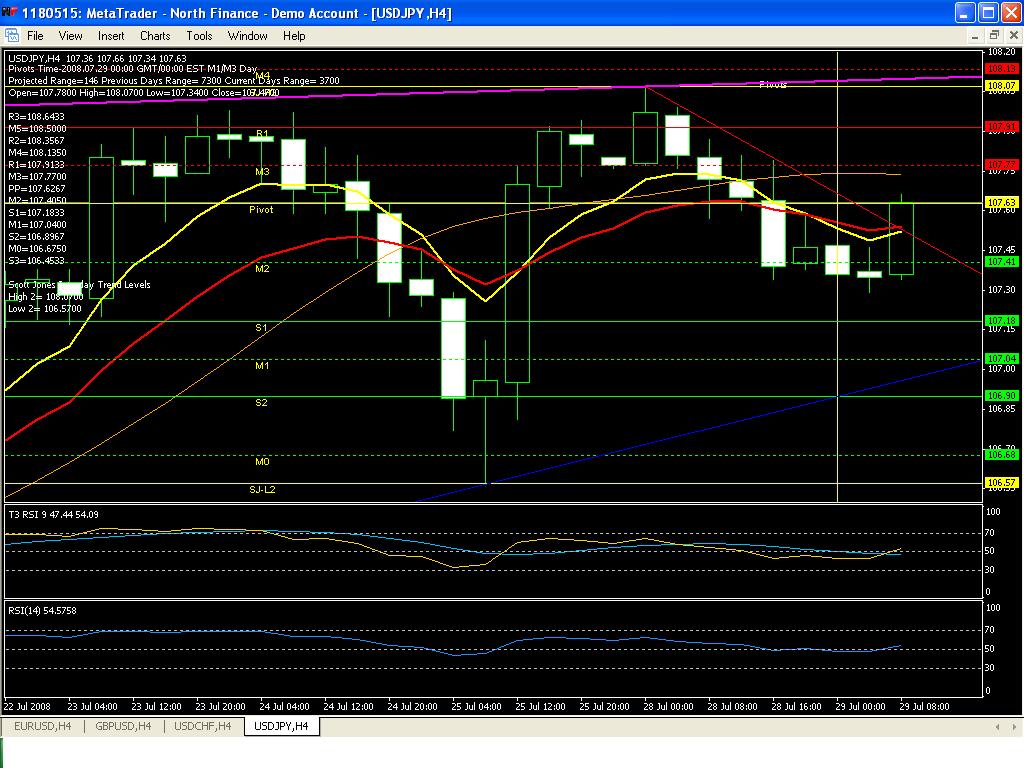The width and height of the screenshot is (1024, 768).
Task: Open the Insert menu
Action: [111, 35]
